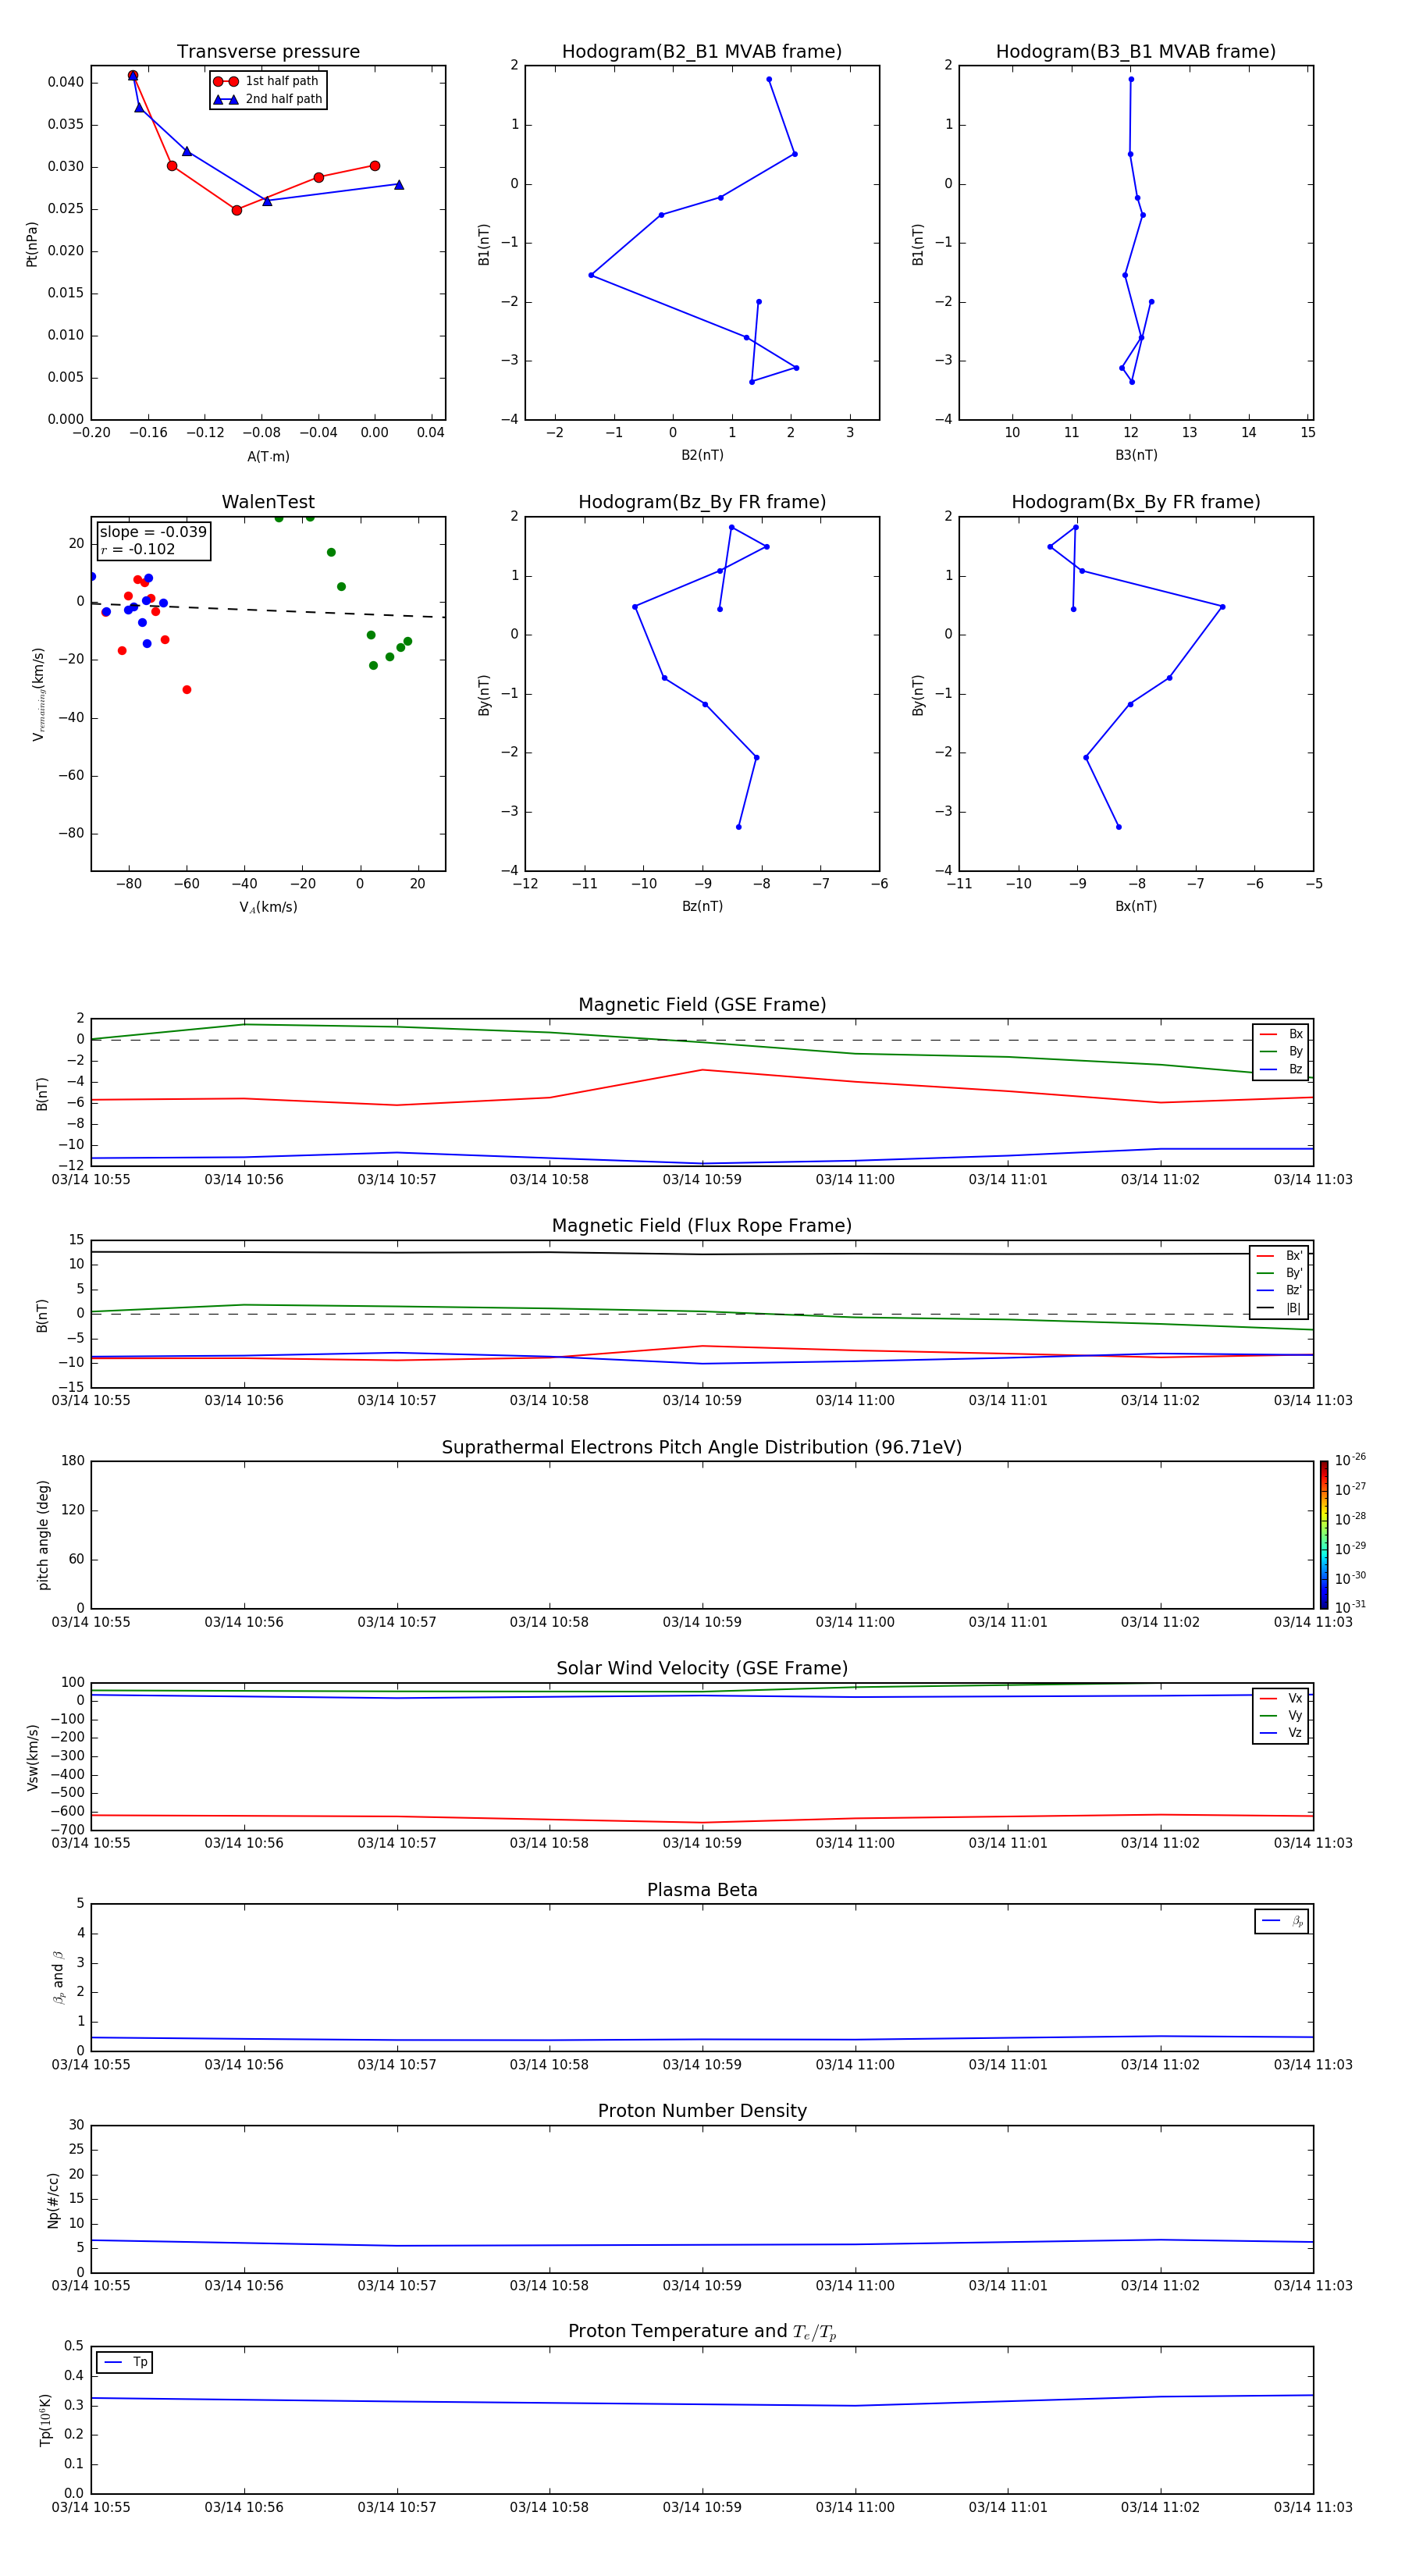Viewport: 1405px width, 2576px height.
Task: Click the lowest red point in the WalenTest scatter
Action: pyautogui.click(x=187, y=689)
